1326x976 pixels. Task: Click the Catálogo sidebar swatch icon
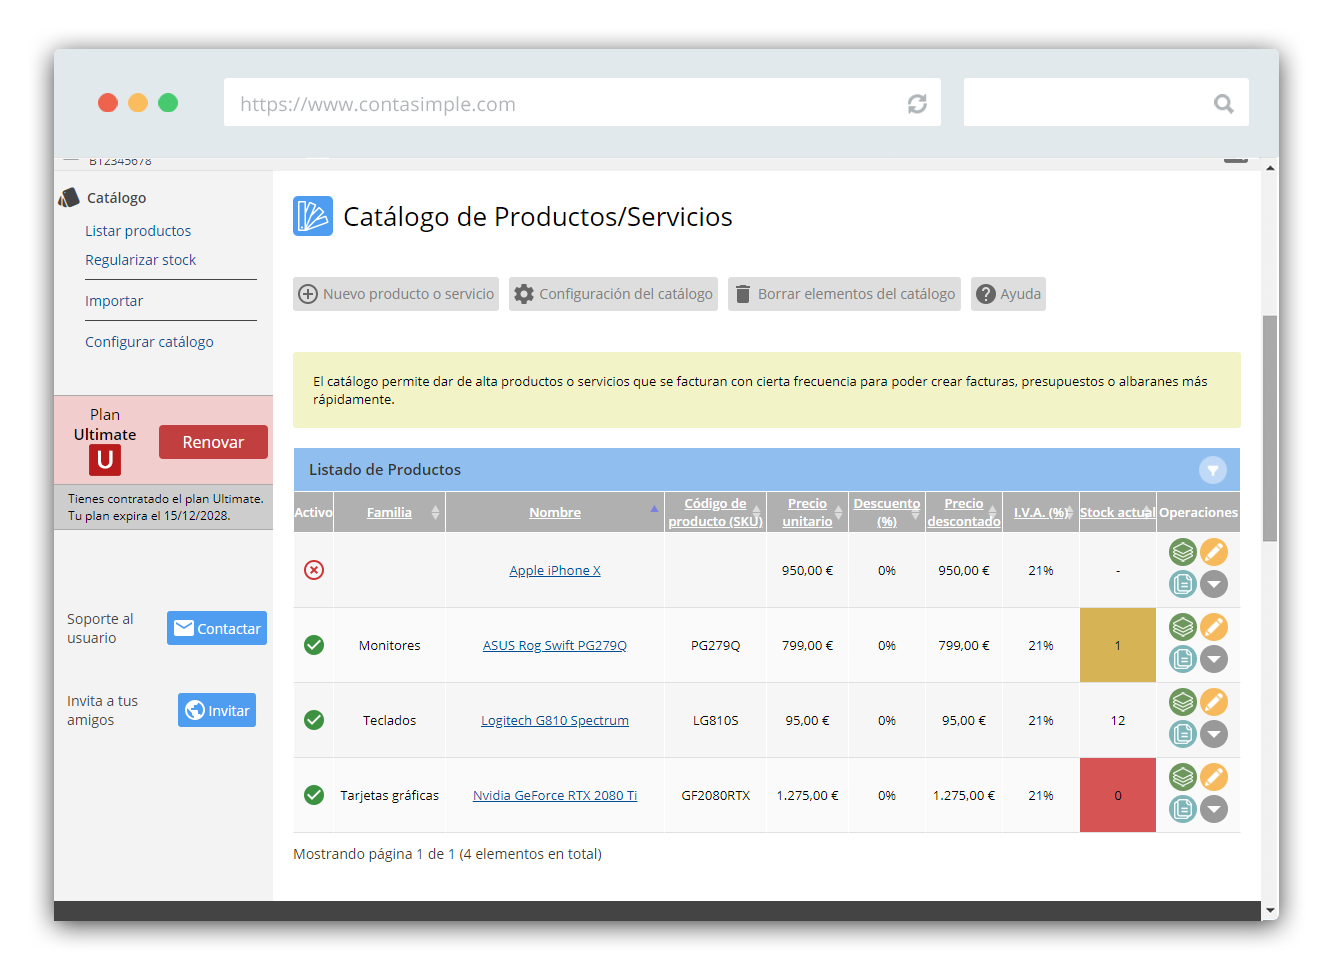click(69, 198)
